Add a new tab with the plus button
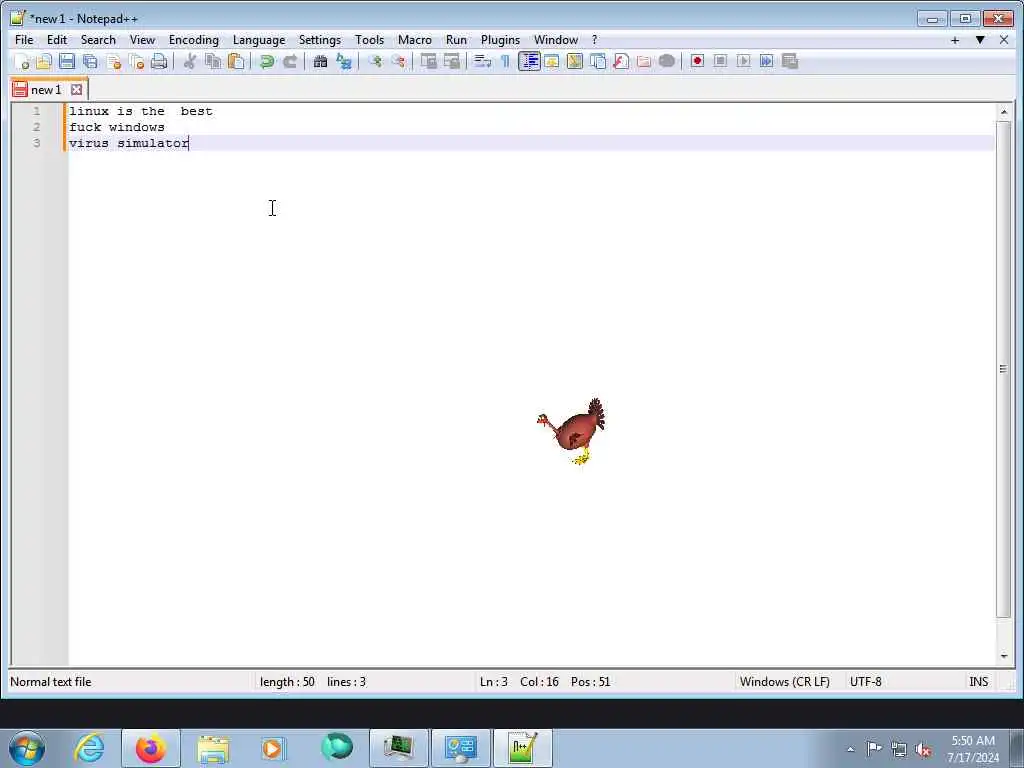1024x768 pixels. (955, 40)
